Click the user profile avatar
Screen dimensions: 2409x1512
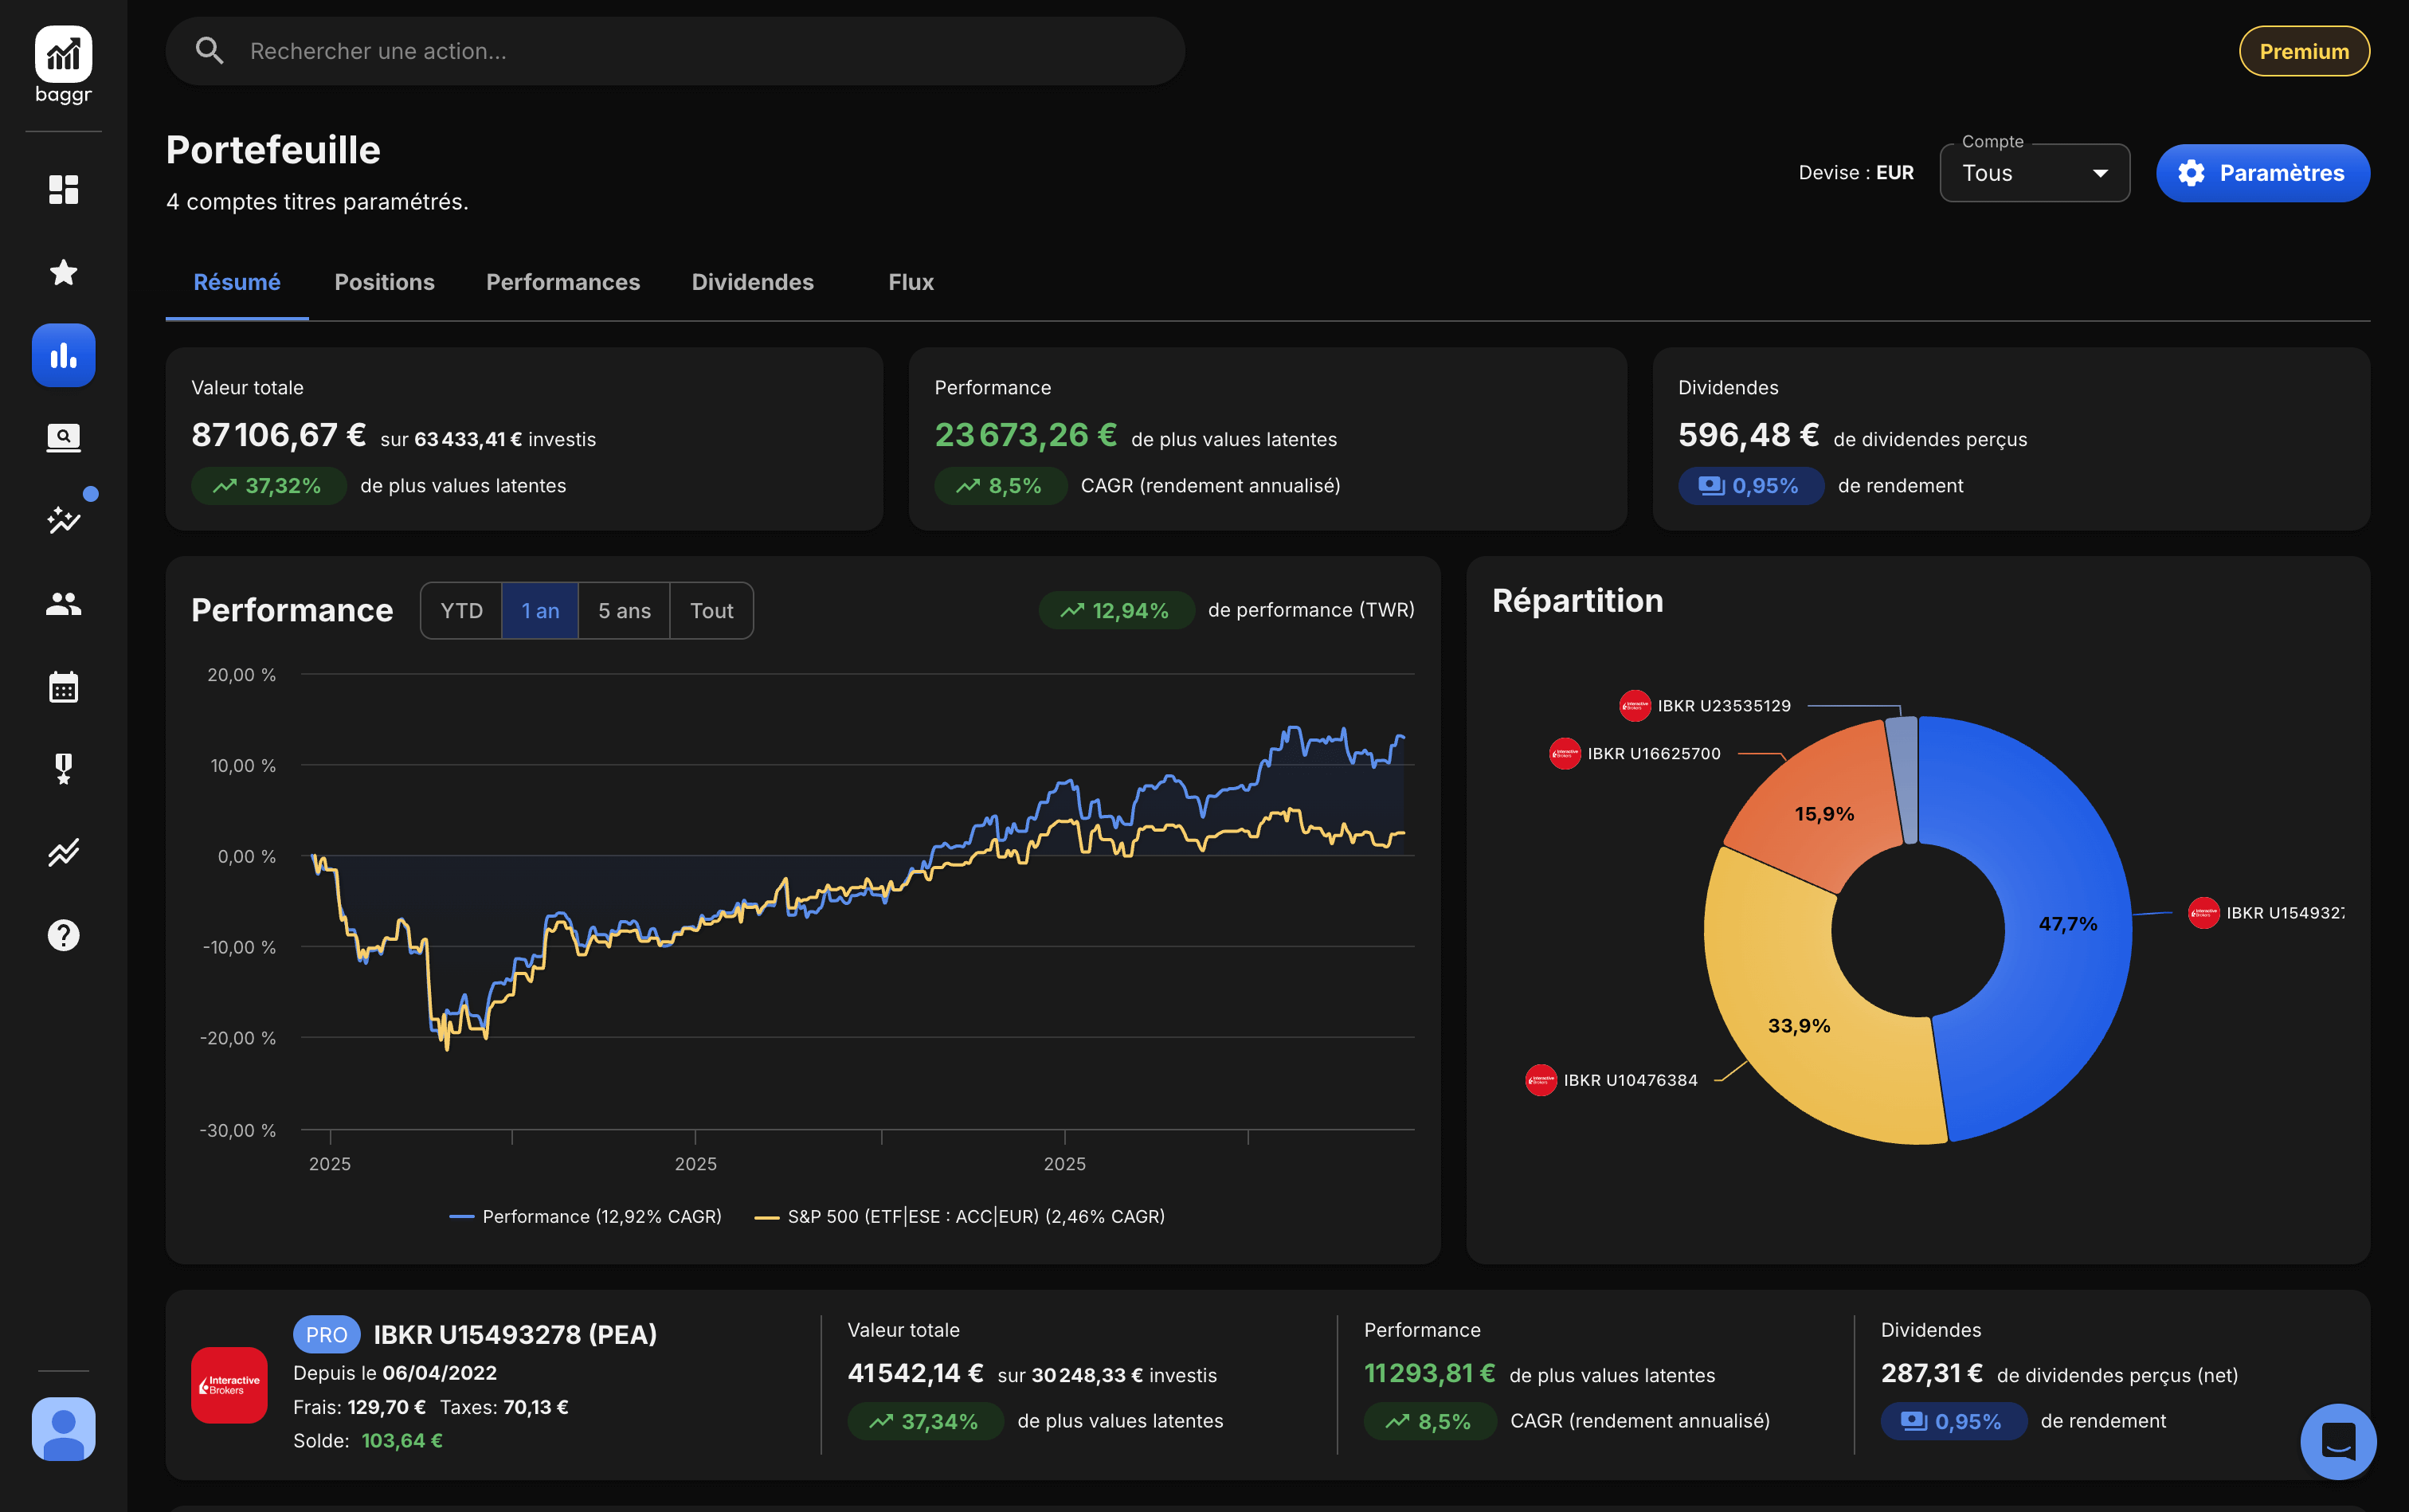[63, 1428]
